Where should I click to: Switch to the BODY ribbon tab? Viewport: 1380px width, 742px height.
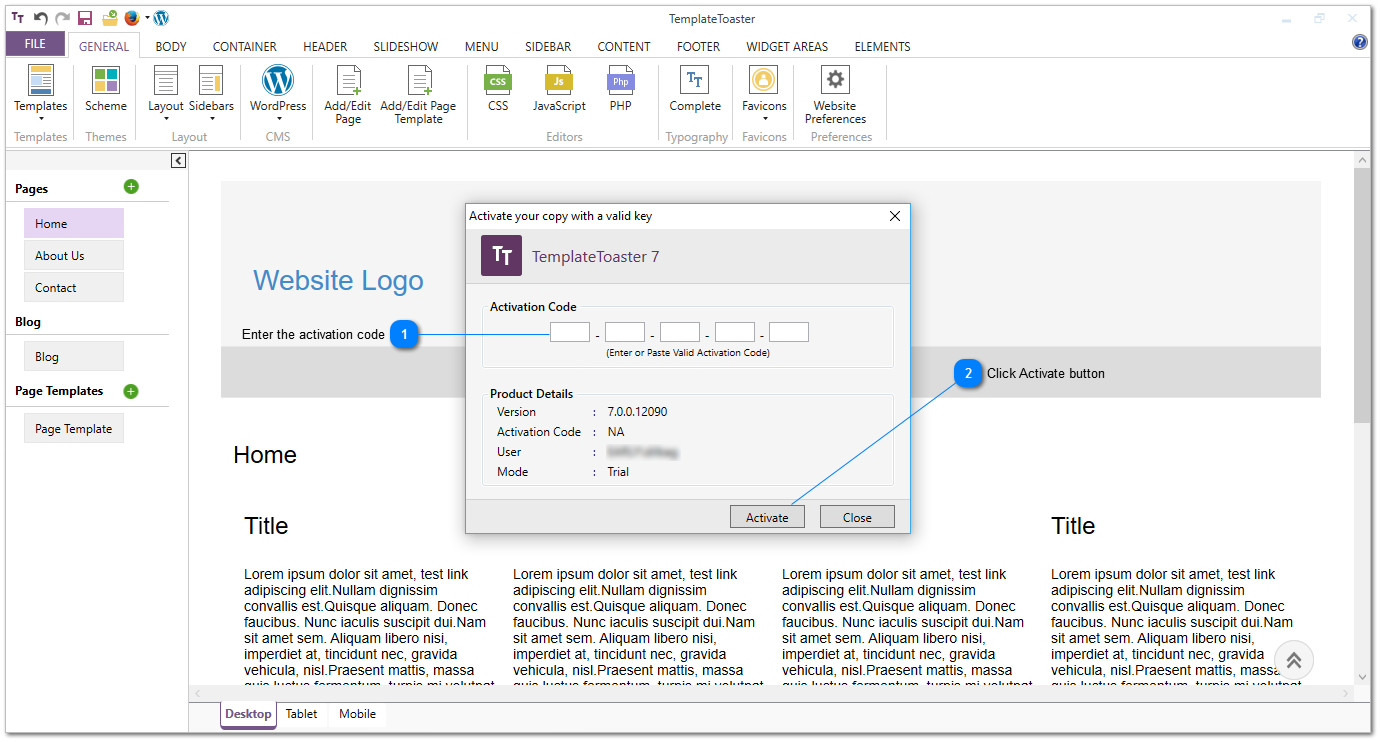[171, 46]
